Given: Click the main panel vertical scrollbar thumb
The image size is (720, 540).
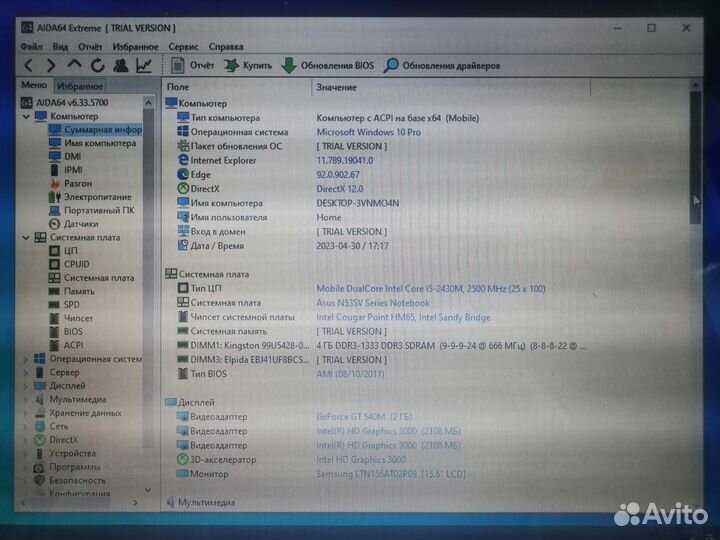Looking at the screenshot, I should (x=695, y=158).
